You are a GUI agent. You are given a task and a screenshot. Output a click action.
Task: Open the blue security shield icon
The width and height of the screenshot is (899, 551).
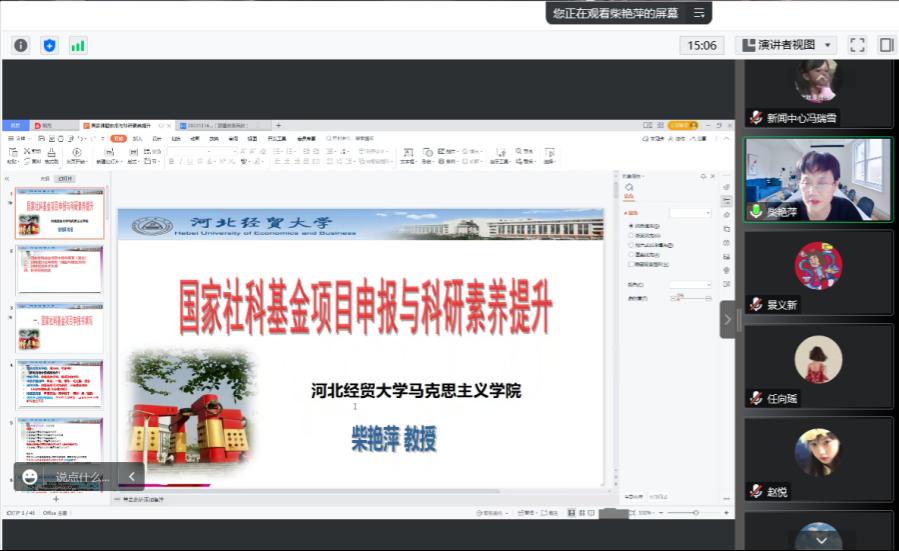tap(49, 45)
